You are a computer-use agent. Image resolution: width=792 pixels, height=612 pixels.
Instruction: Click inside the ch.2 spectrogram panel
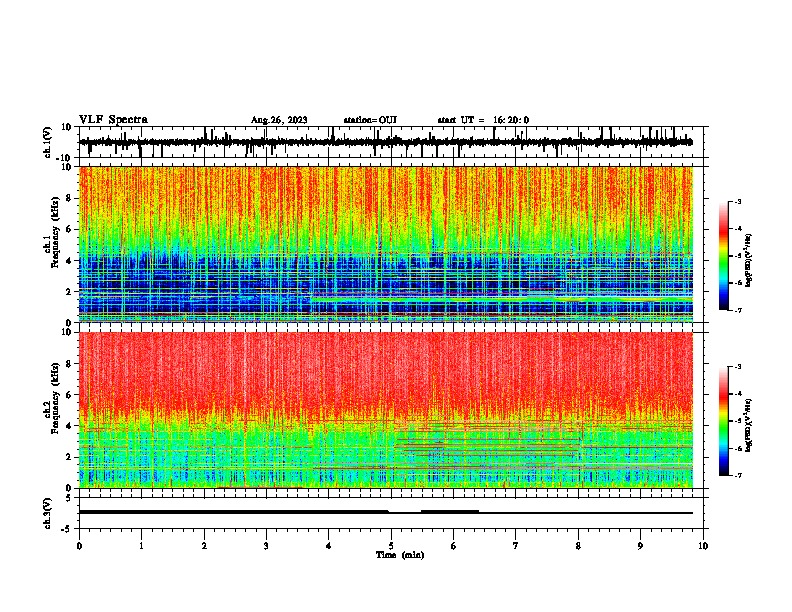pyautogui.click(x=385, y=410)
